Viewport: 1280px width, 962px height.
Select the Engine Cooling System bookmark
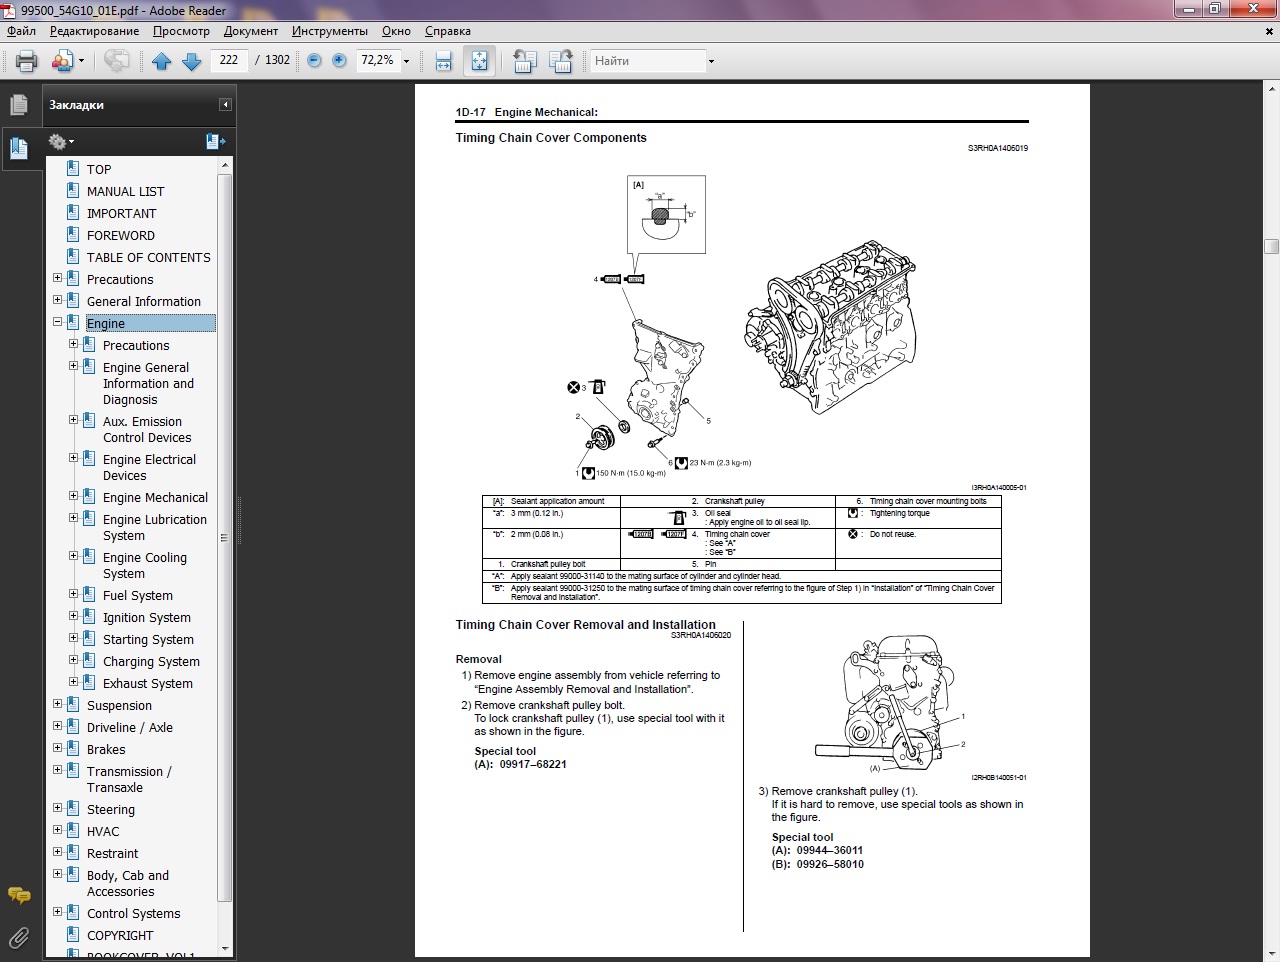[x=145, y=566]
